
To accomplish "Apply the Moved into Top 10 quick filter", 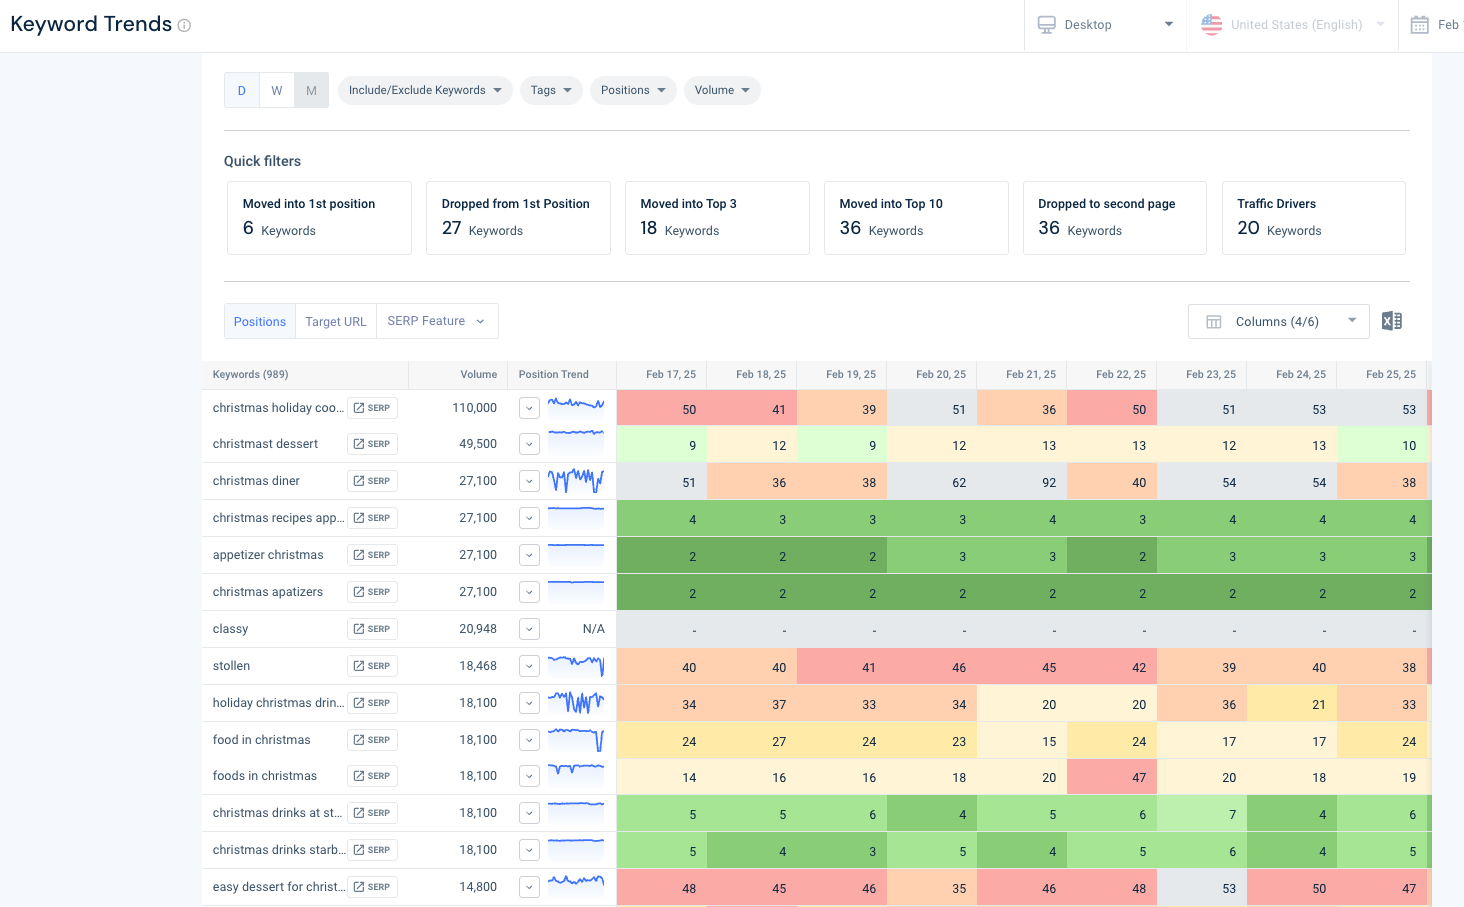I will tap(916, 217).
